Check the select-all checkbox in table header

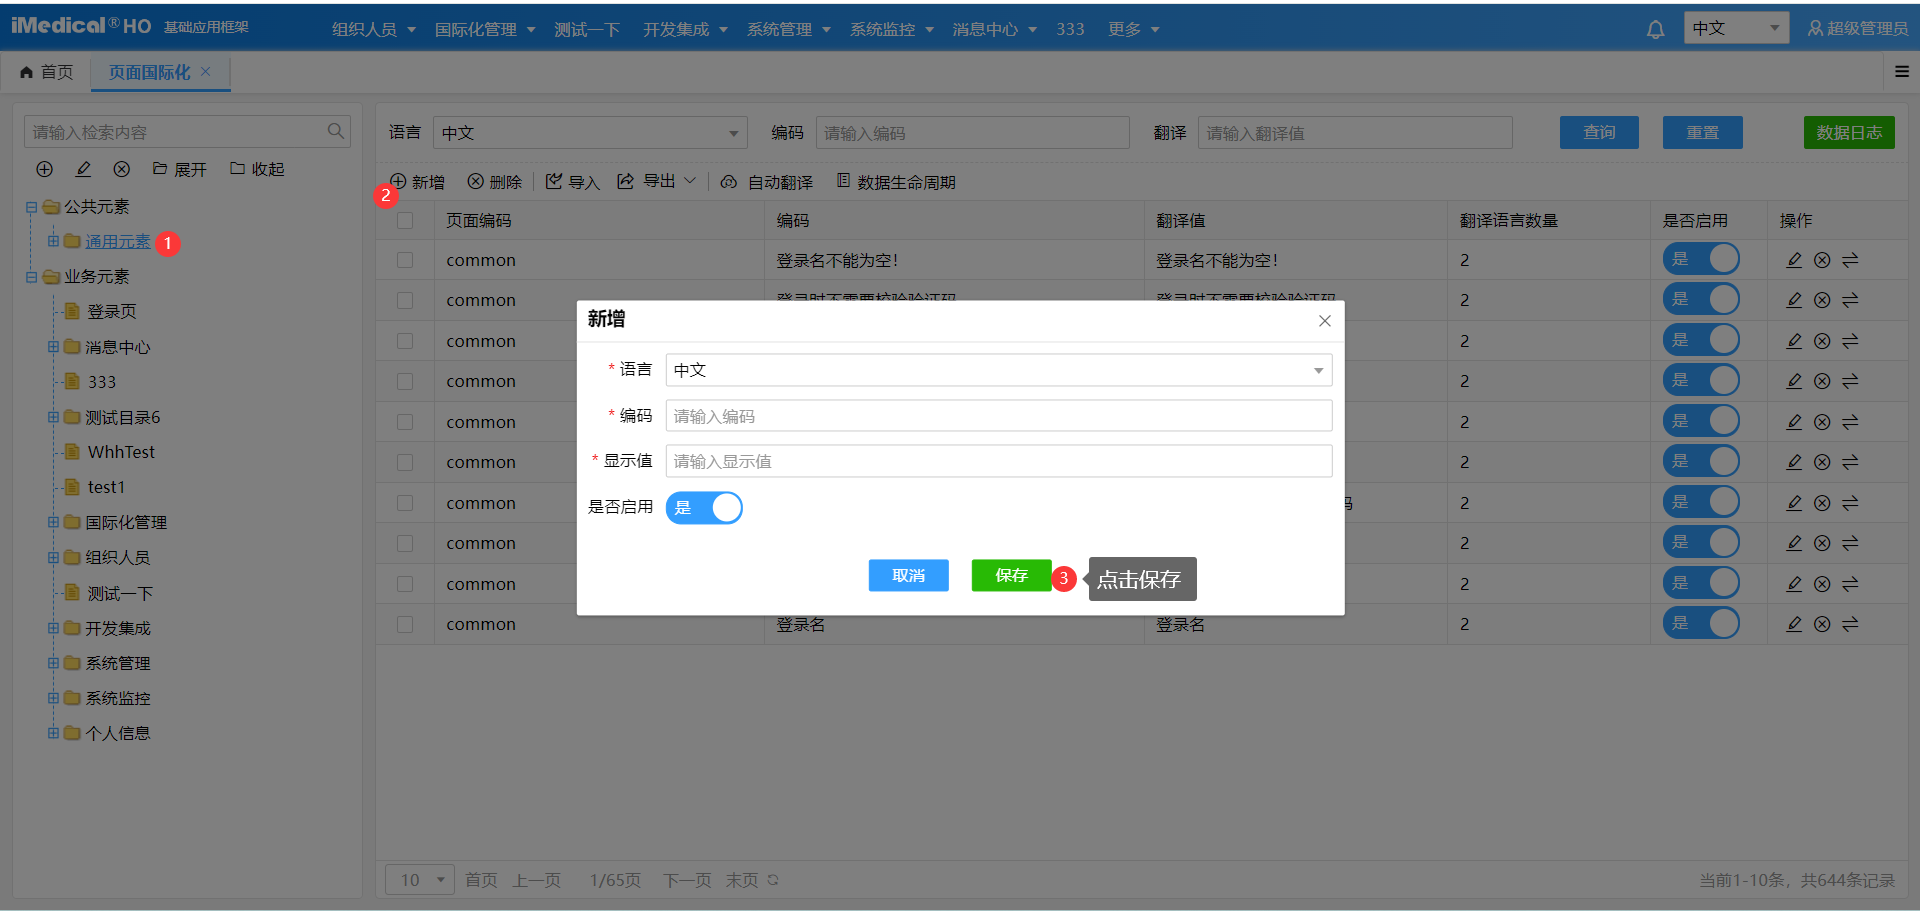point(405,220)
